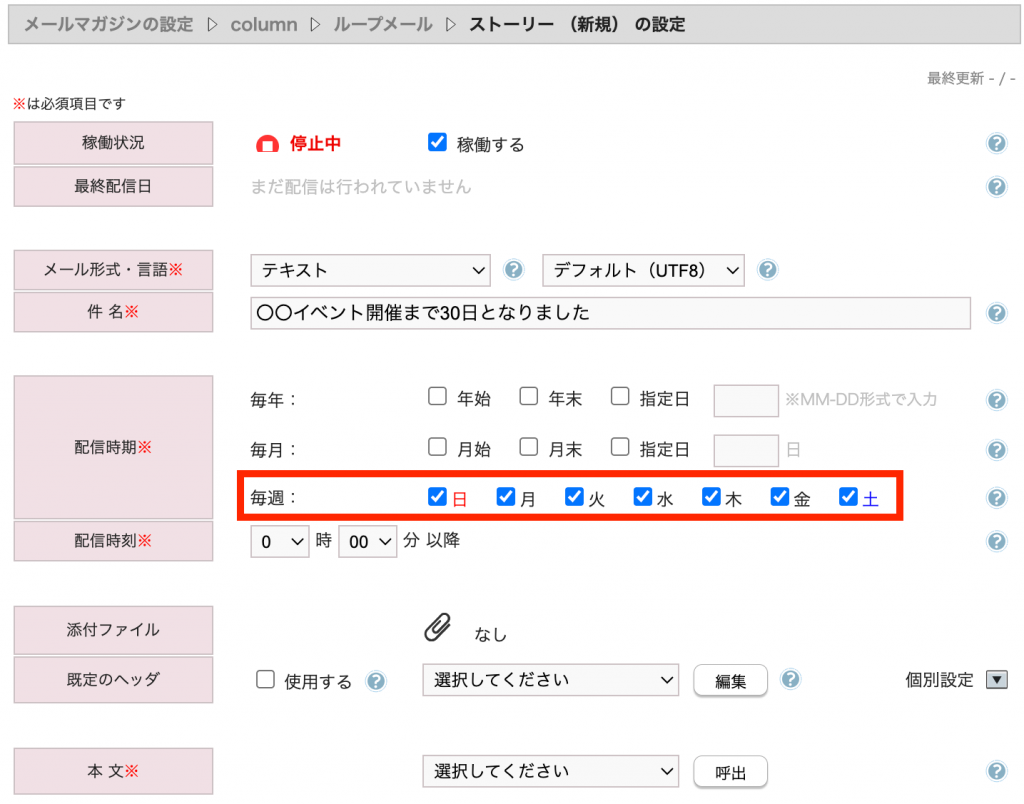
Task: Click the paperclip attachment icon
Action: click(437, 629)
